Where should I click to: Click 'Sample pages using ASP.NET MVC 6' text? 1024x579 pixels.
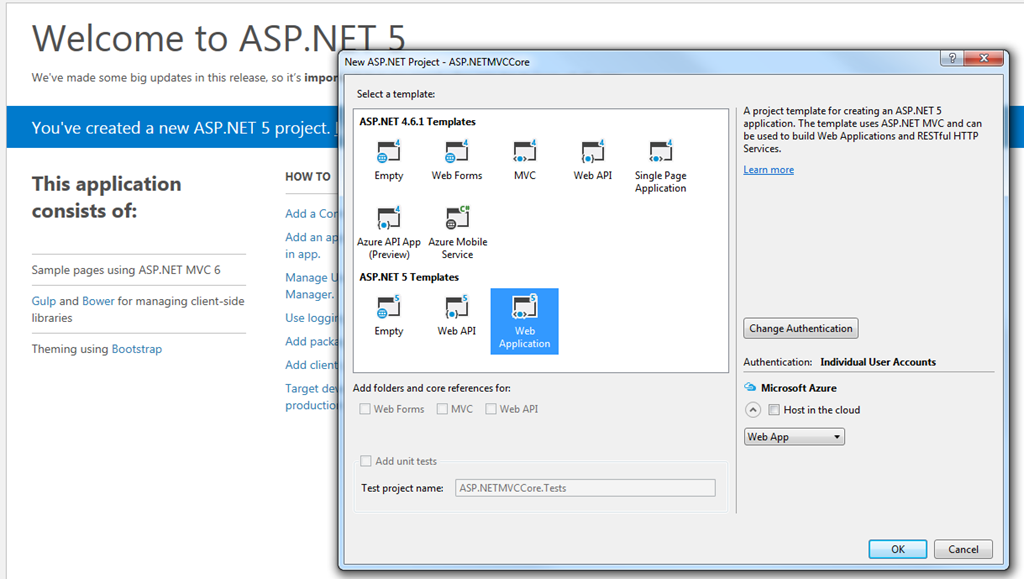[126, 270]
